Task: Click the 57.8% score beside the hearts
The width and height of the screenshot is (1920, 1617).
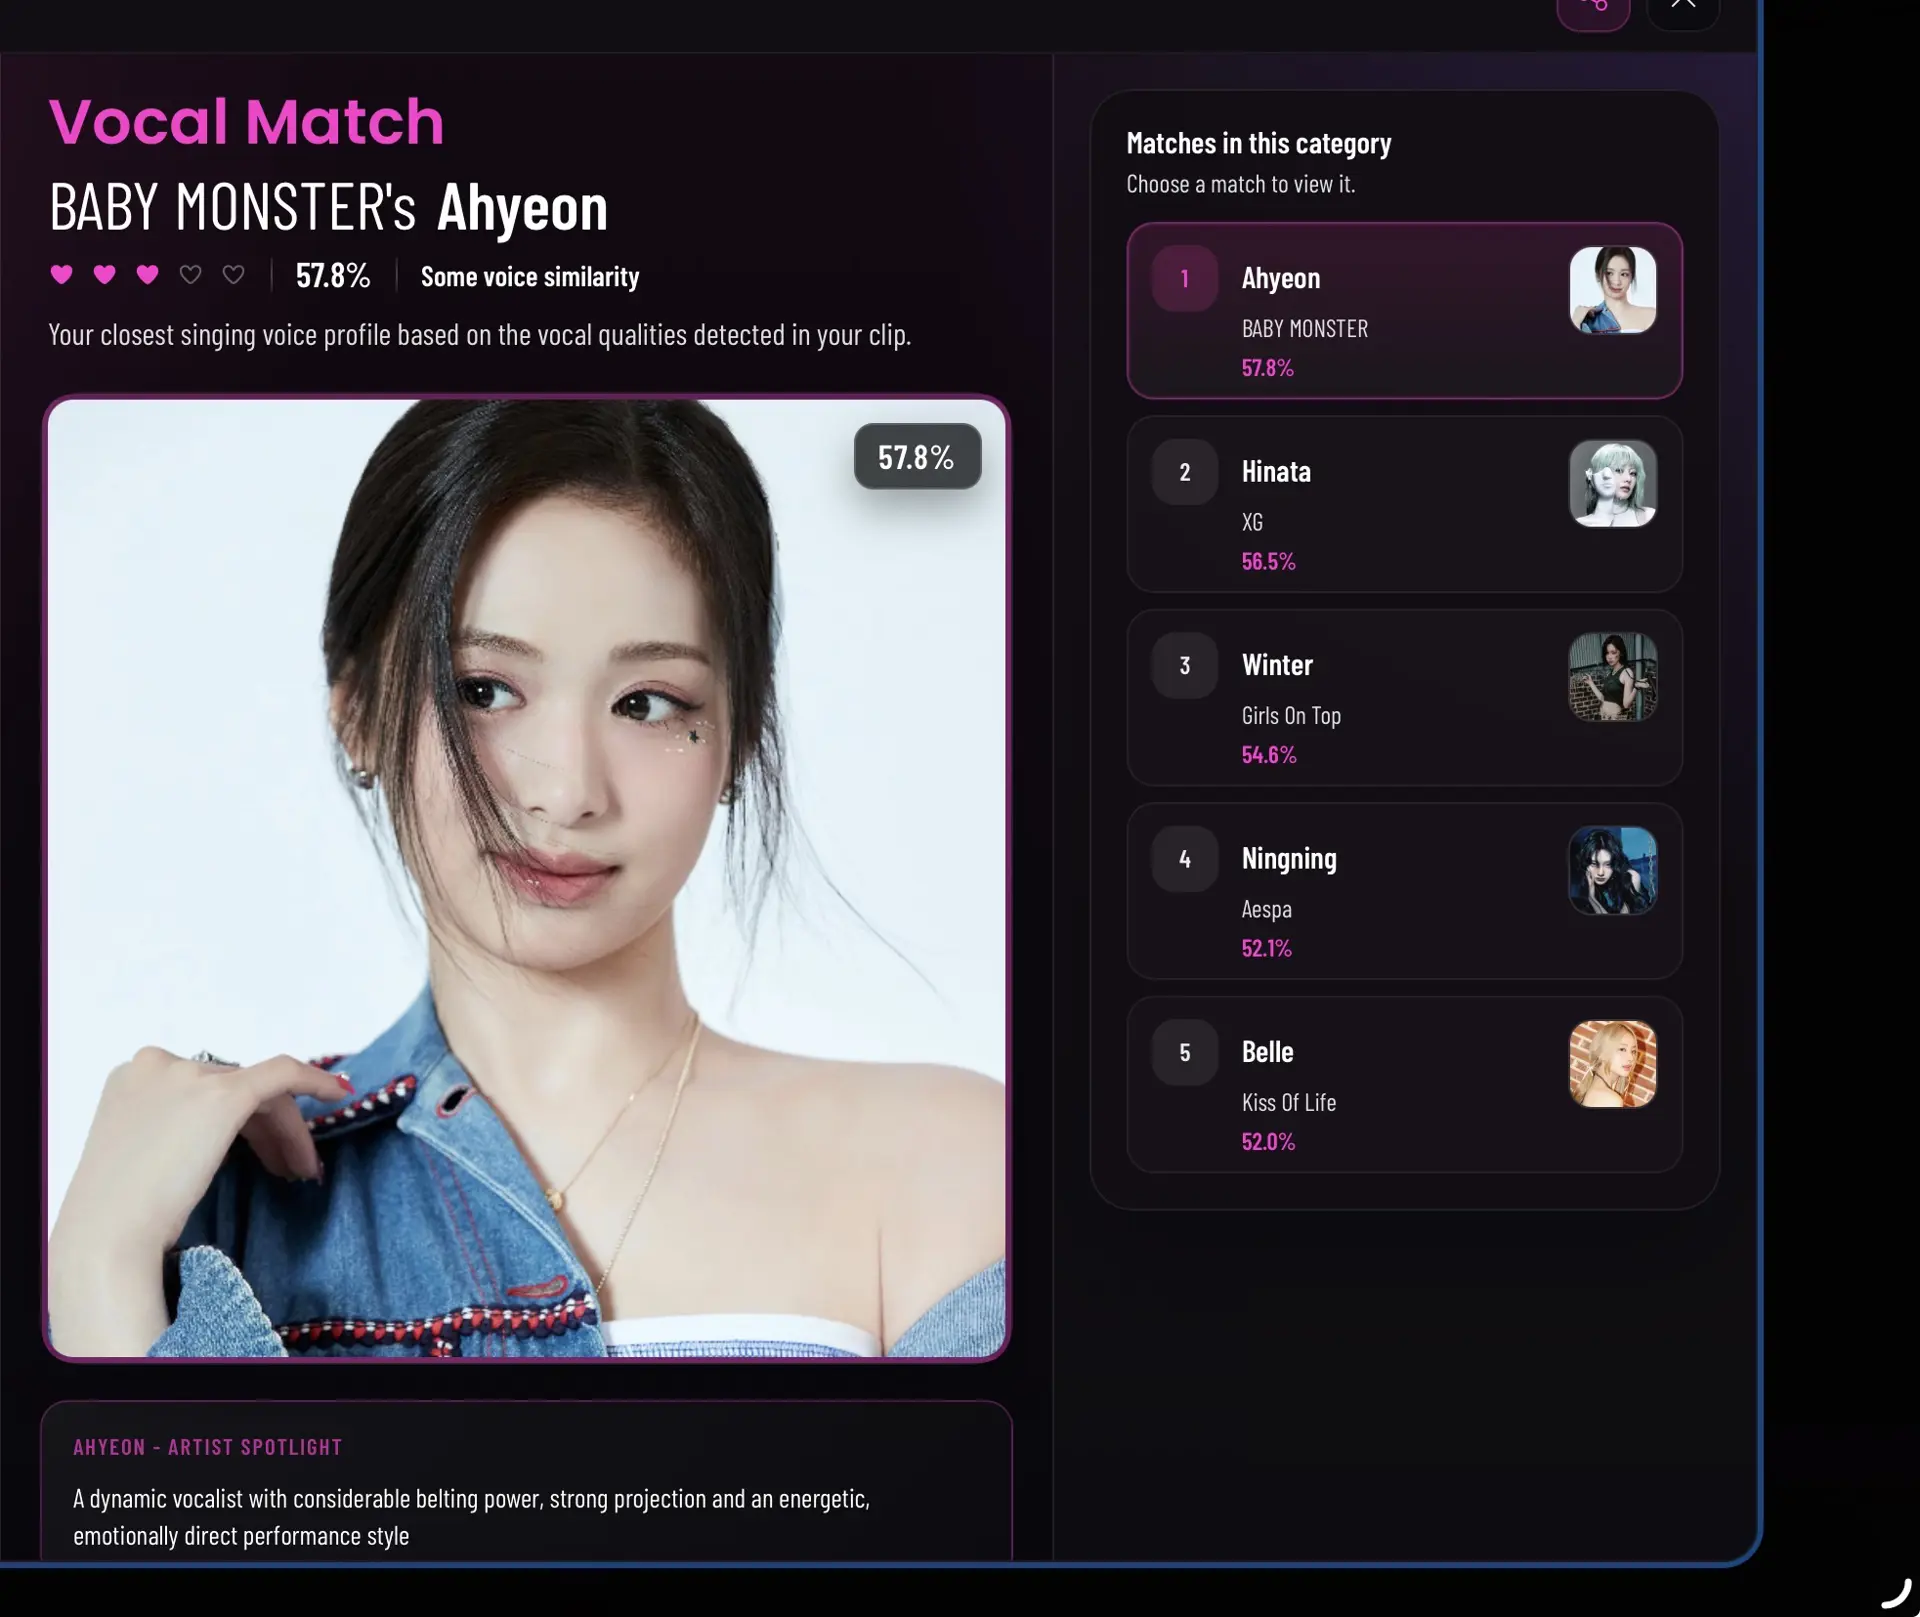Action: [x=333, y=276]
